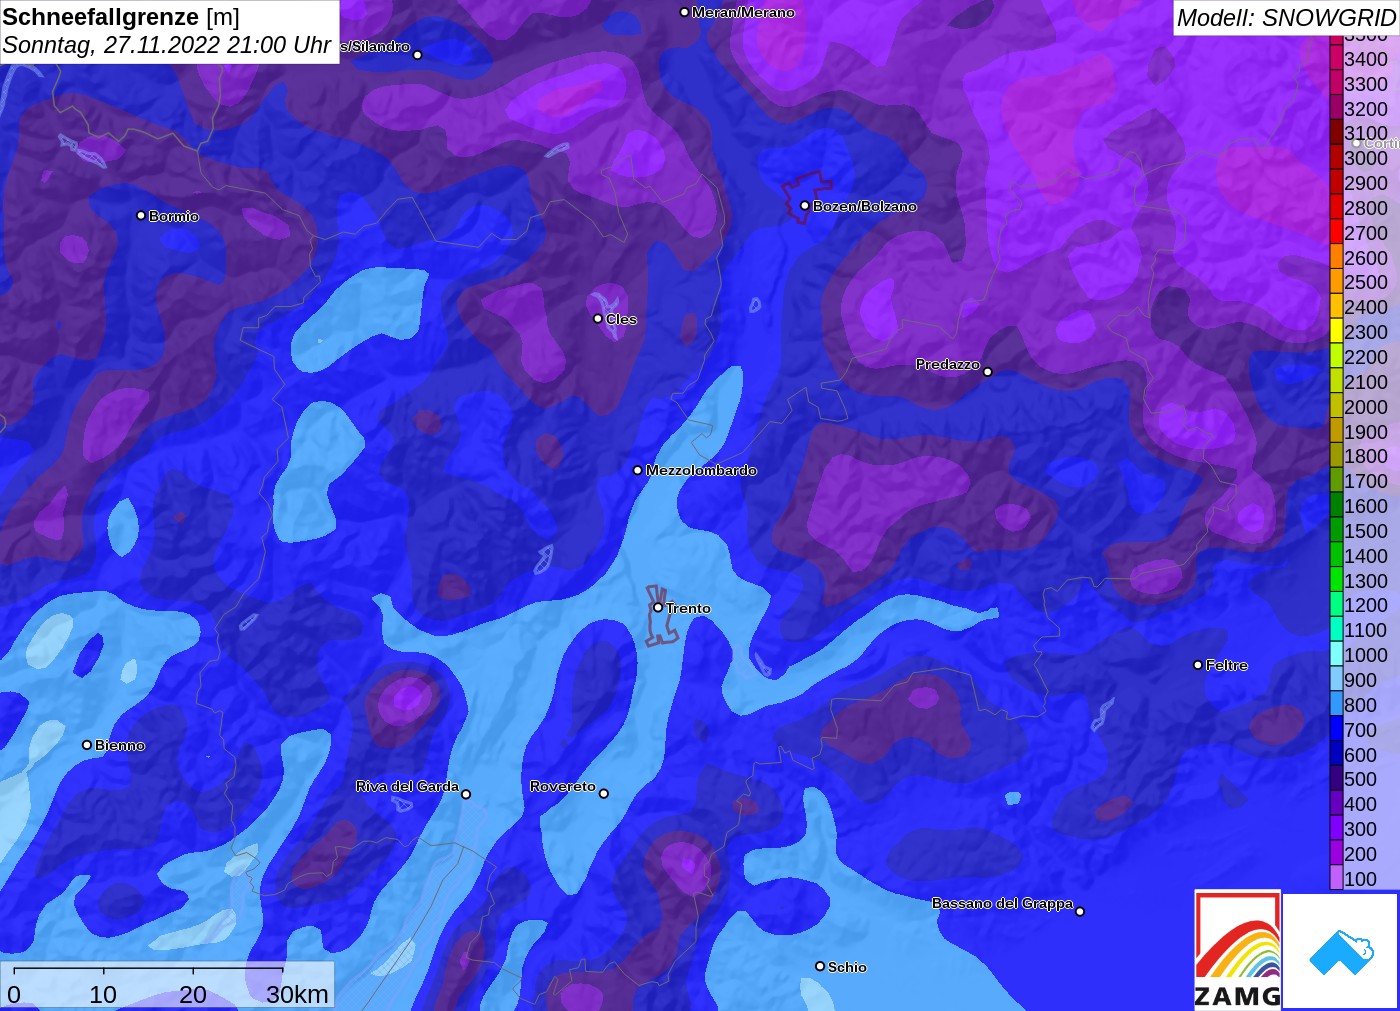Image resolution: width=1400 pixels, height=1011 pixels.
Task: Click the Meran/Merano label text
Action: [x=743, y=12]
